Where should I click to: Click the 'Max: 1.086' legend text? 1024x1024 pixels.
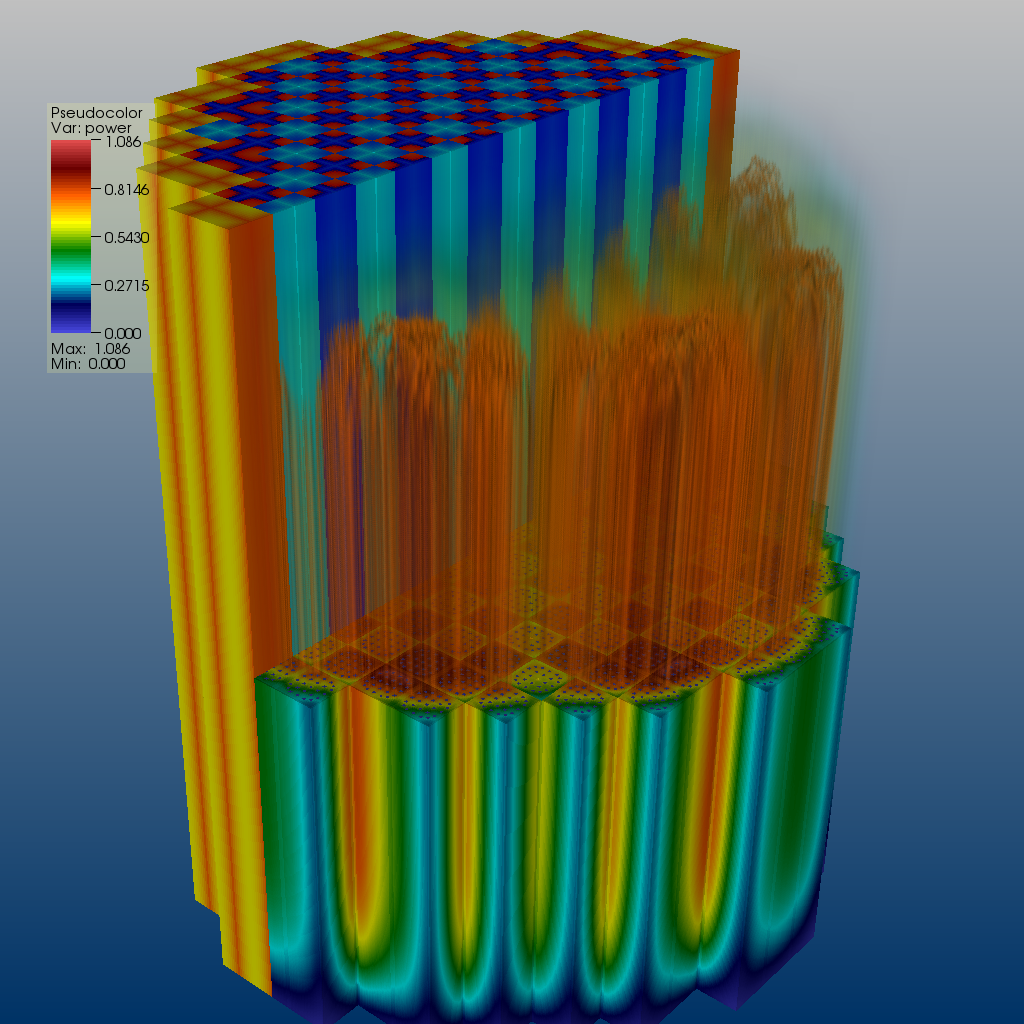(x=88, y=348)
